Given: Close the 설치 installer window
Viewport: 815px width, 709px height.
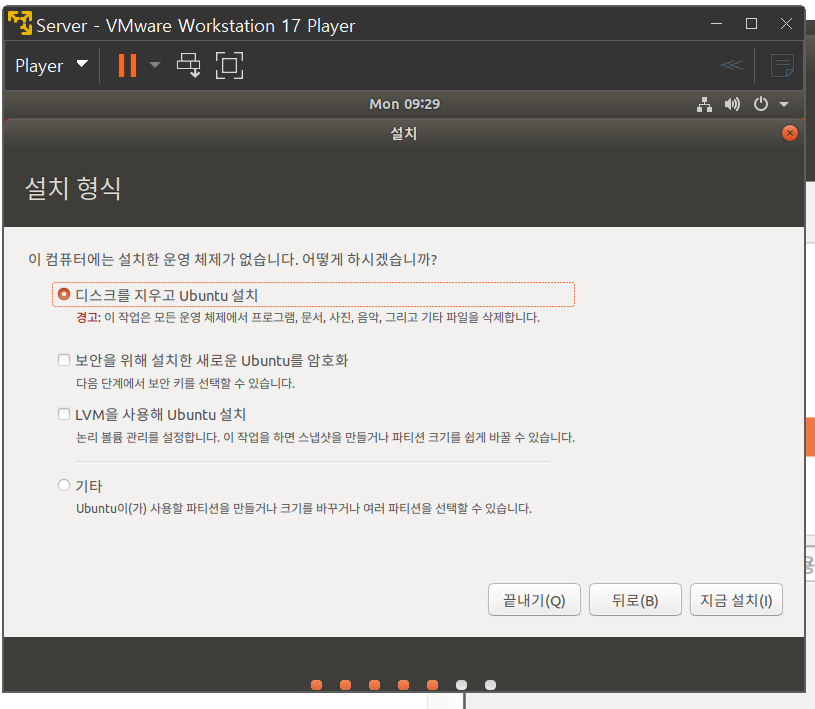Looking at the screenshot, I should [x=790, y=133].
